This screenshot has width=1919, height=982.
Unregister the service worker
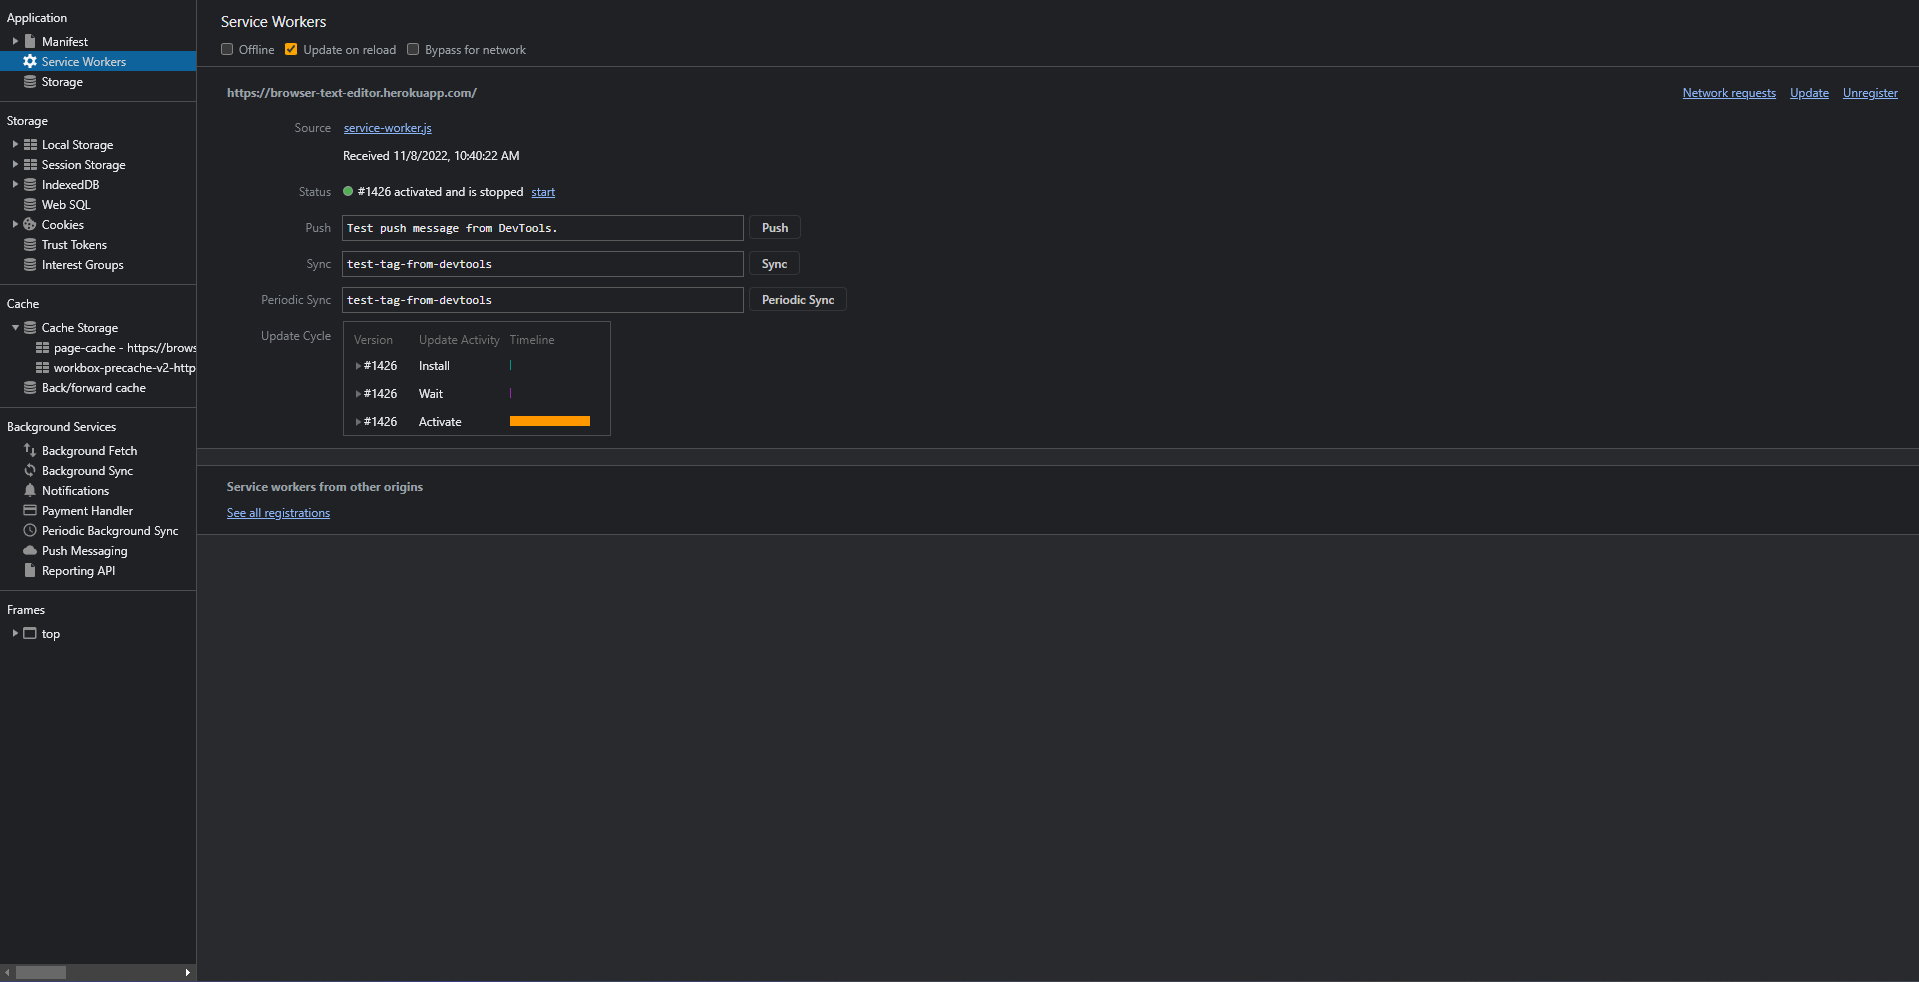1869,93
